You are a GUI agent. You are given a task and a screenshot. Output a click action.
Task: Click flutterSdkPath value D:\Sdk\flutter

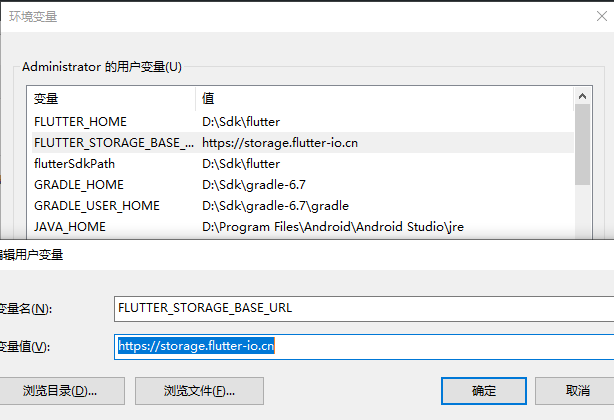[x=241, y=164]
